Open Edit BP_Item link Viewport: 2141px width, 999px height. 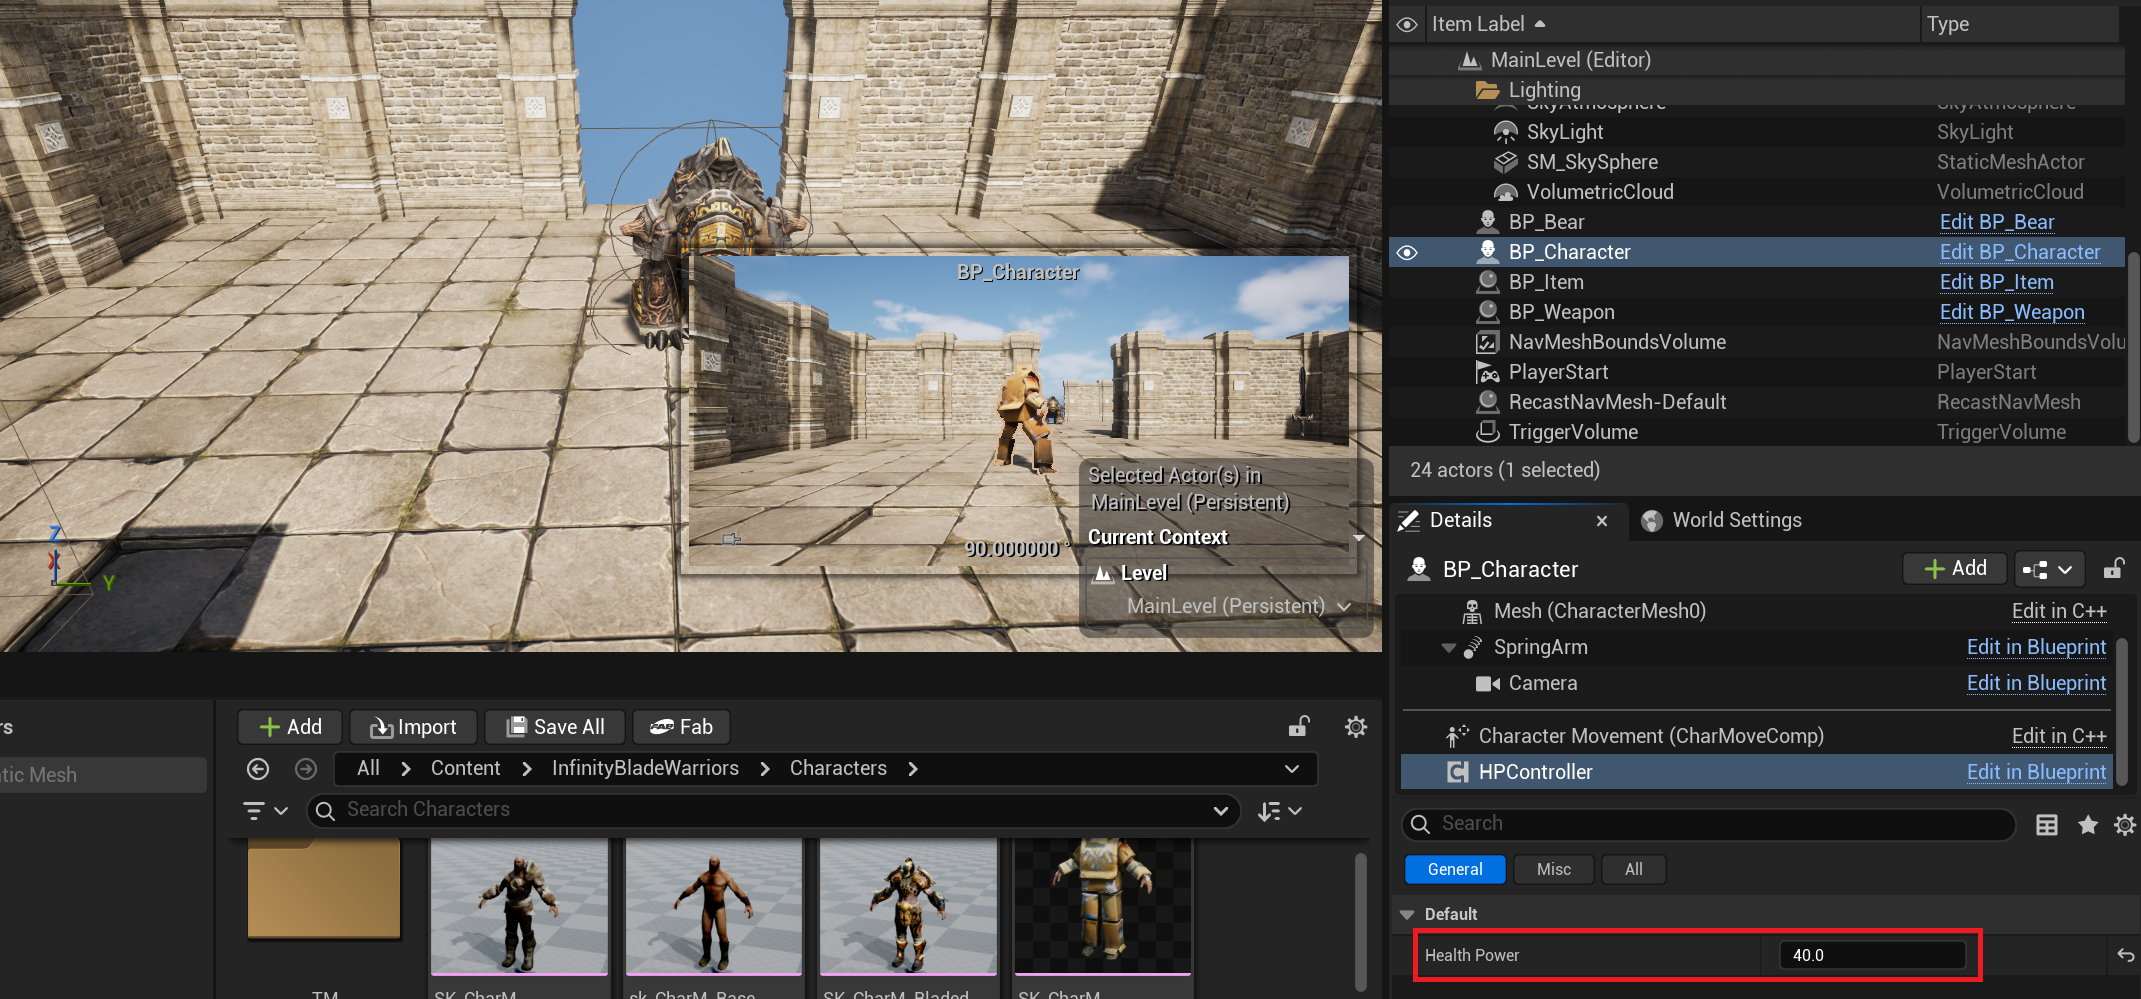(1997, 282)
